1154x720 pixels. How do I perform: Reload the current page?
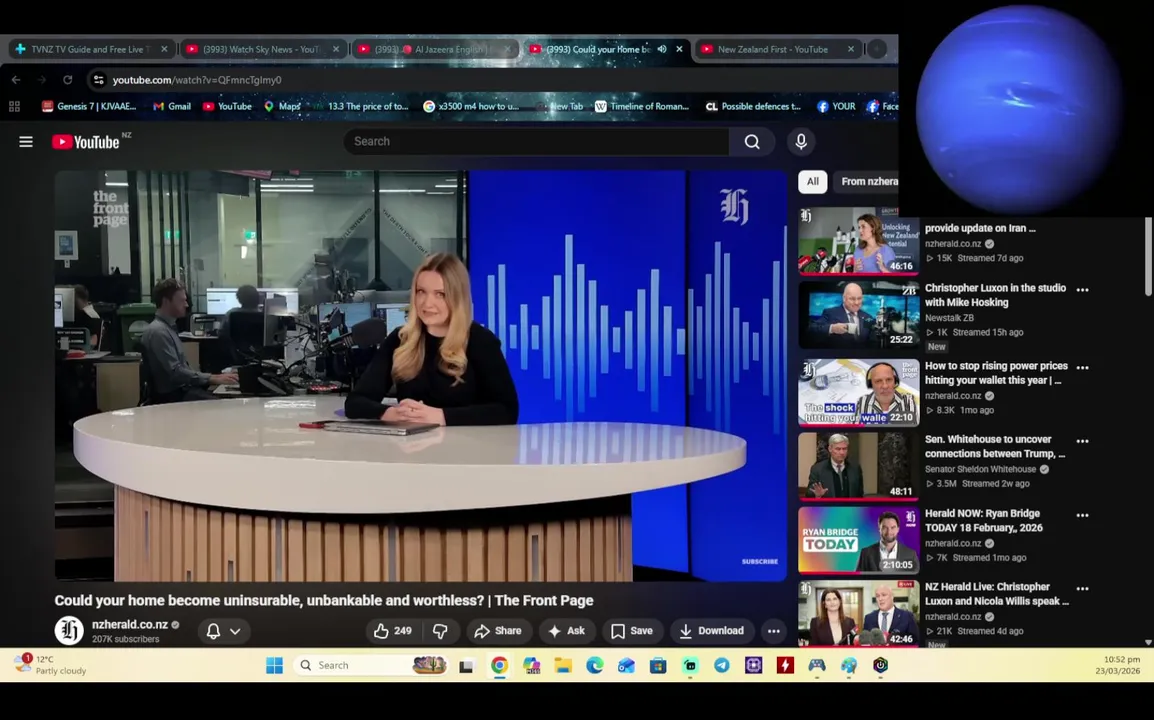coord(68,80)
